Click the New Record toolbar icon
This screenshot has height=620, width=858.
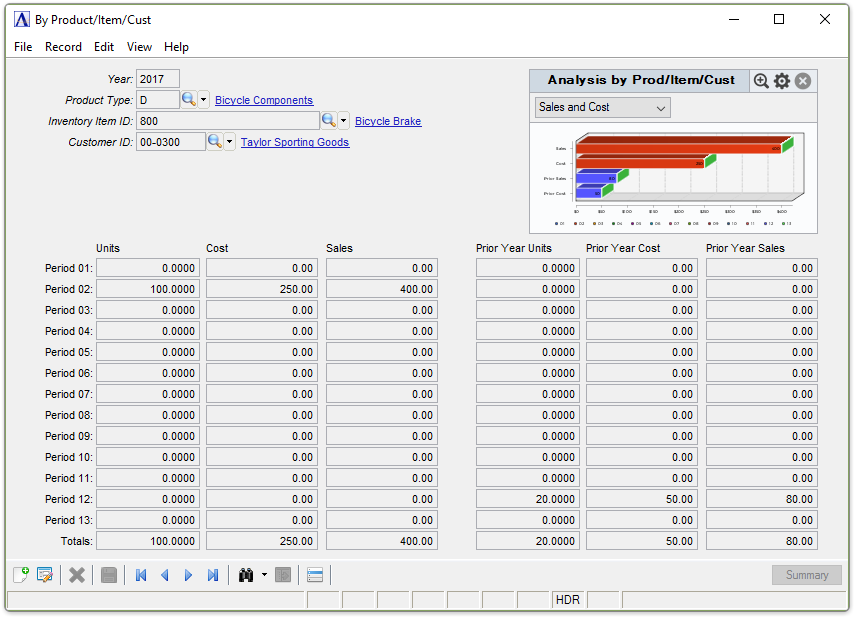pyautogui.click(x=21, y=575)
